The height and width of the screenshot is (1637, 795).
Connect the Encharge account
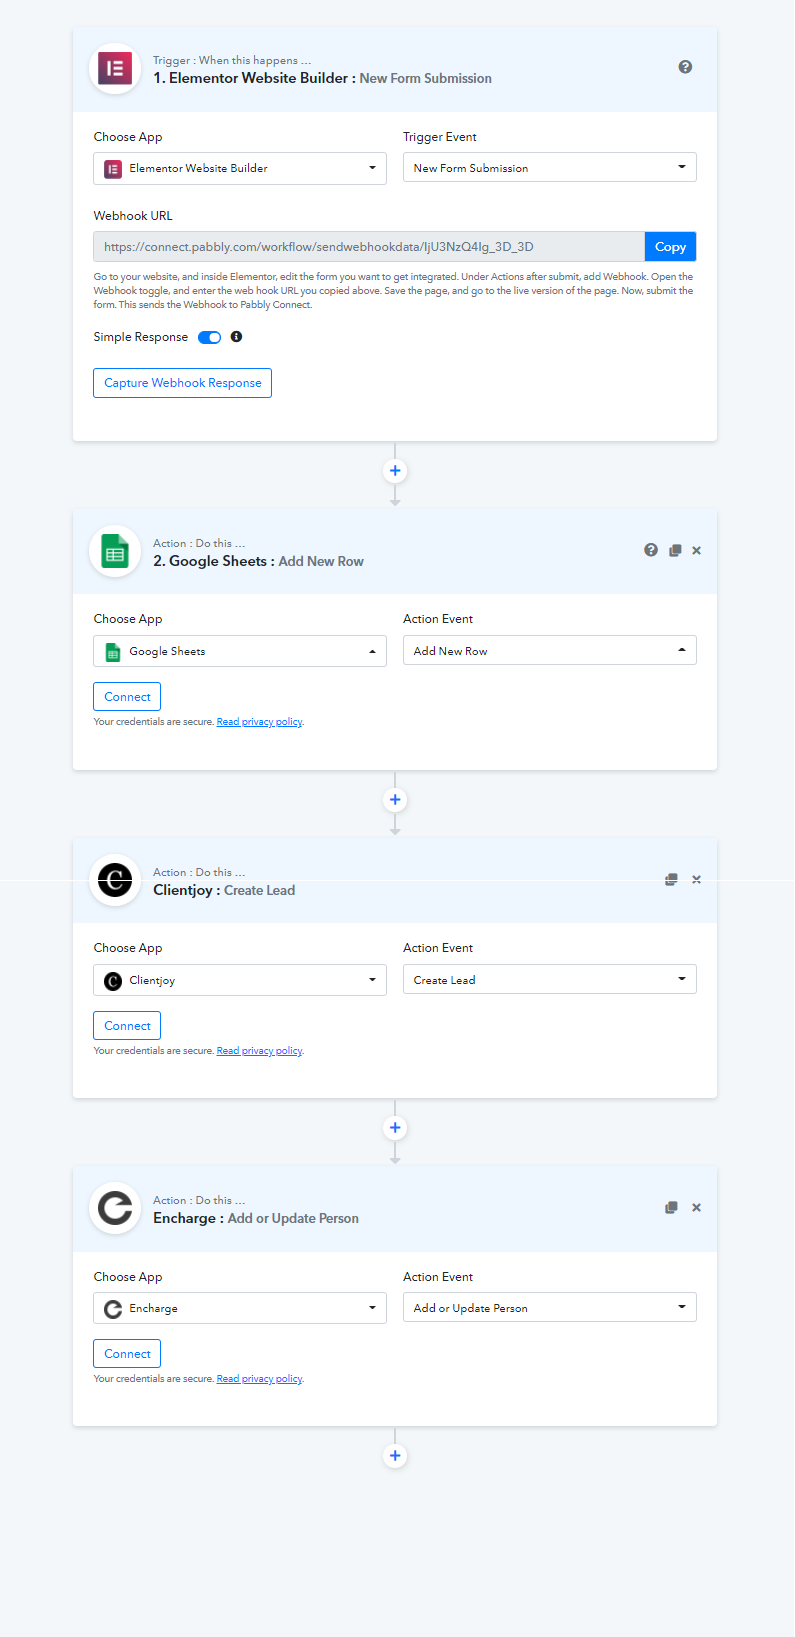point(127,1354)
